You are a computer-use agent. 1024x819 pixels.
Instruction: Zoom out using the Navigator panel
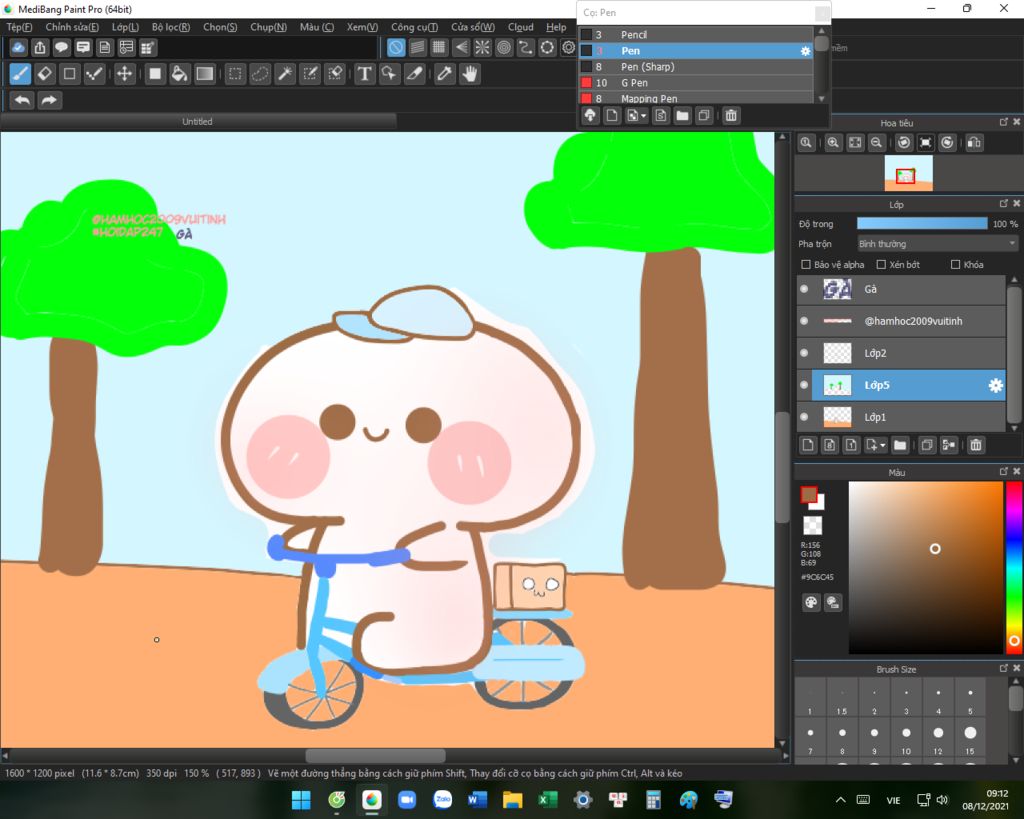876,142
